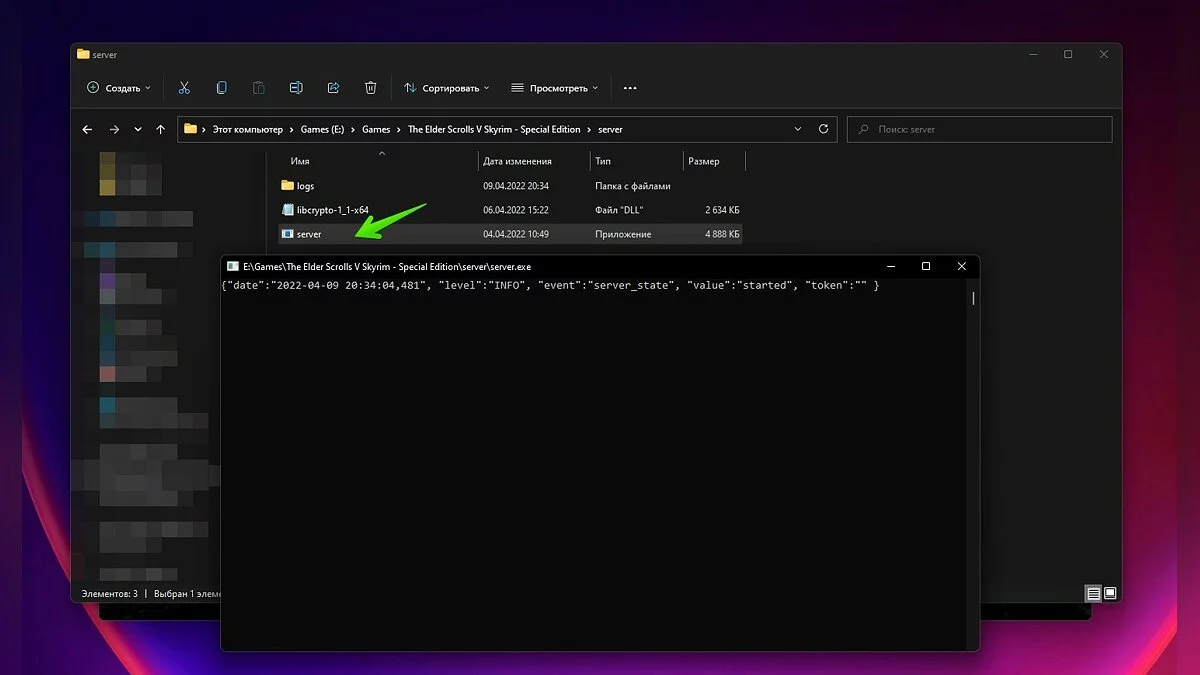Screen dimensions: 1200x675
Task: Open the three-dot more options menu
Action: click(630, 88)
